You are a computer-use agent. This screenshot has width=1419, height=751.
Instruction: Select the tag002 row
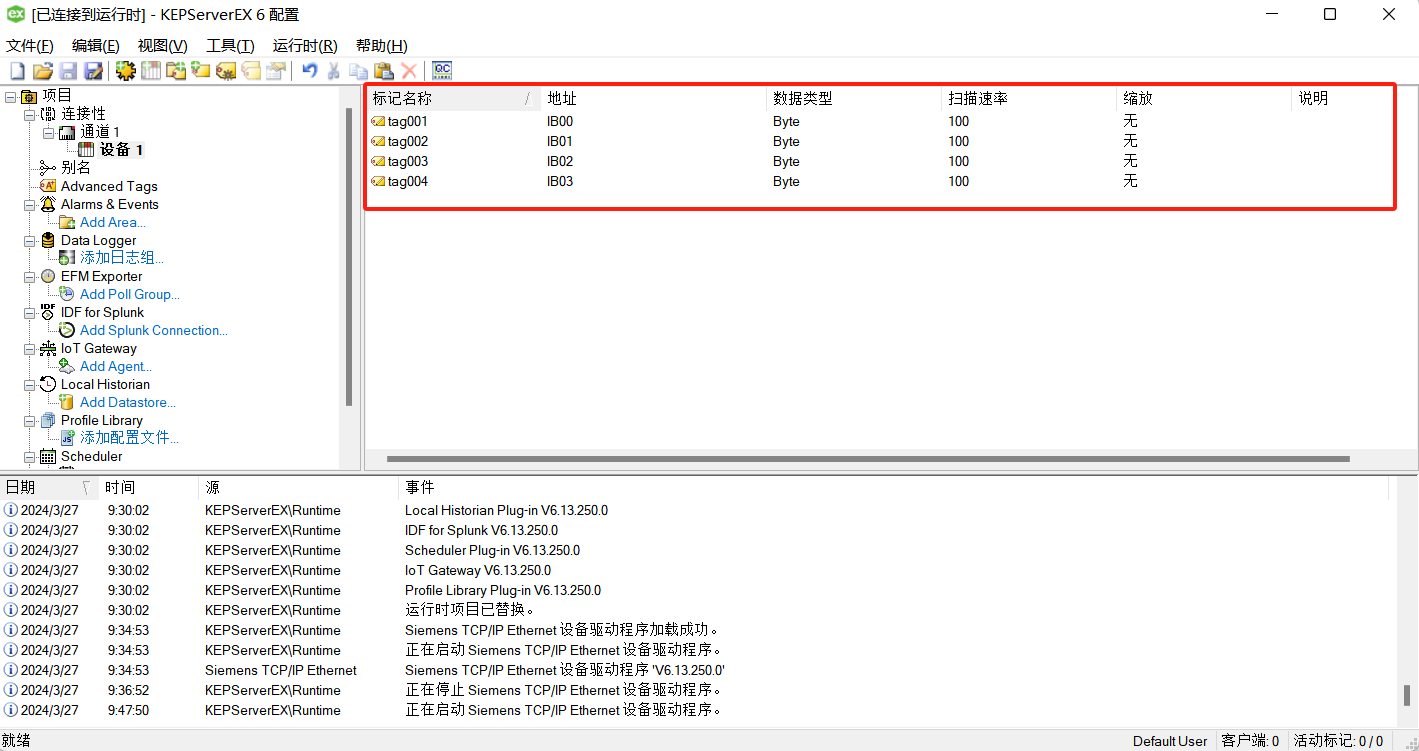880,141
